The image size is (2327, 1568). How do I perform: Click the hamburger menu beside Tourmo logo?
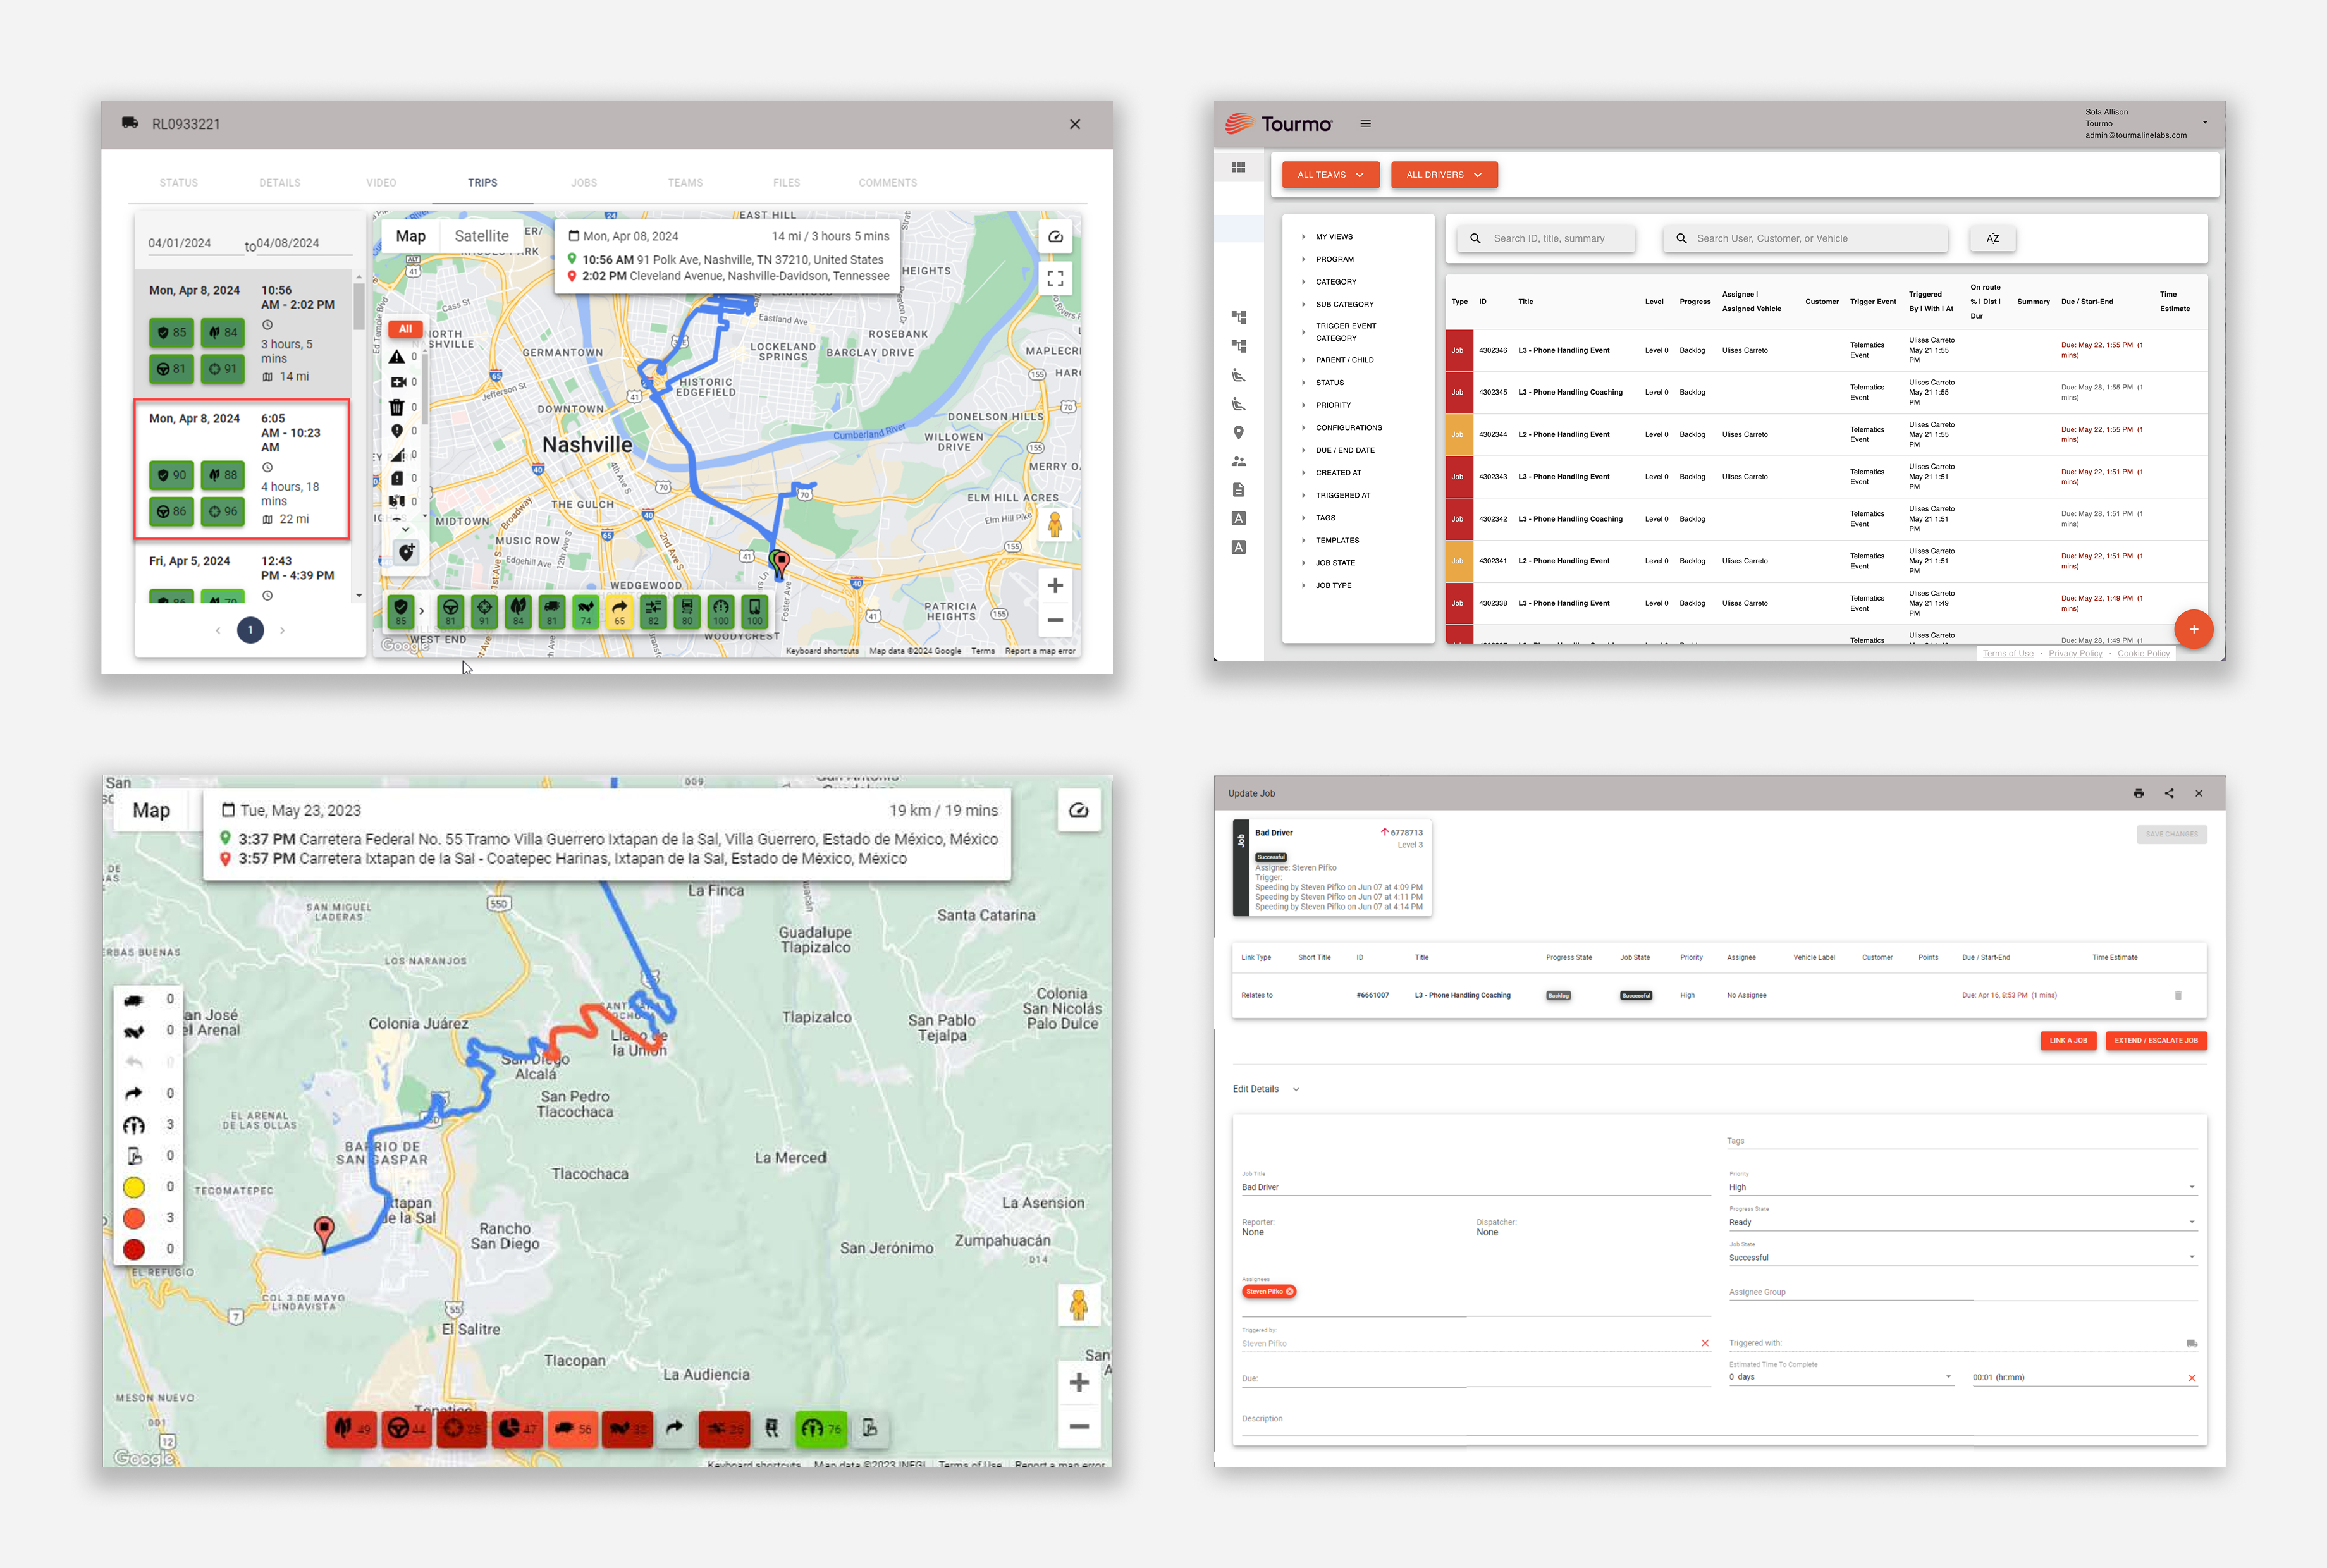[x=1365, y=124]
